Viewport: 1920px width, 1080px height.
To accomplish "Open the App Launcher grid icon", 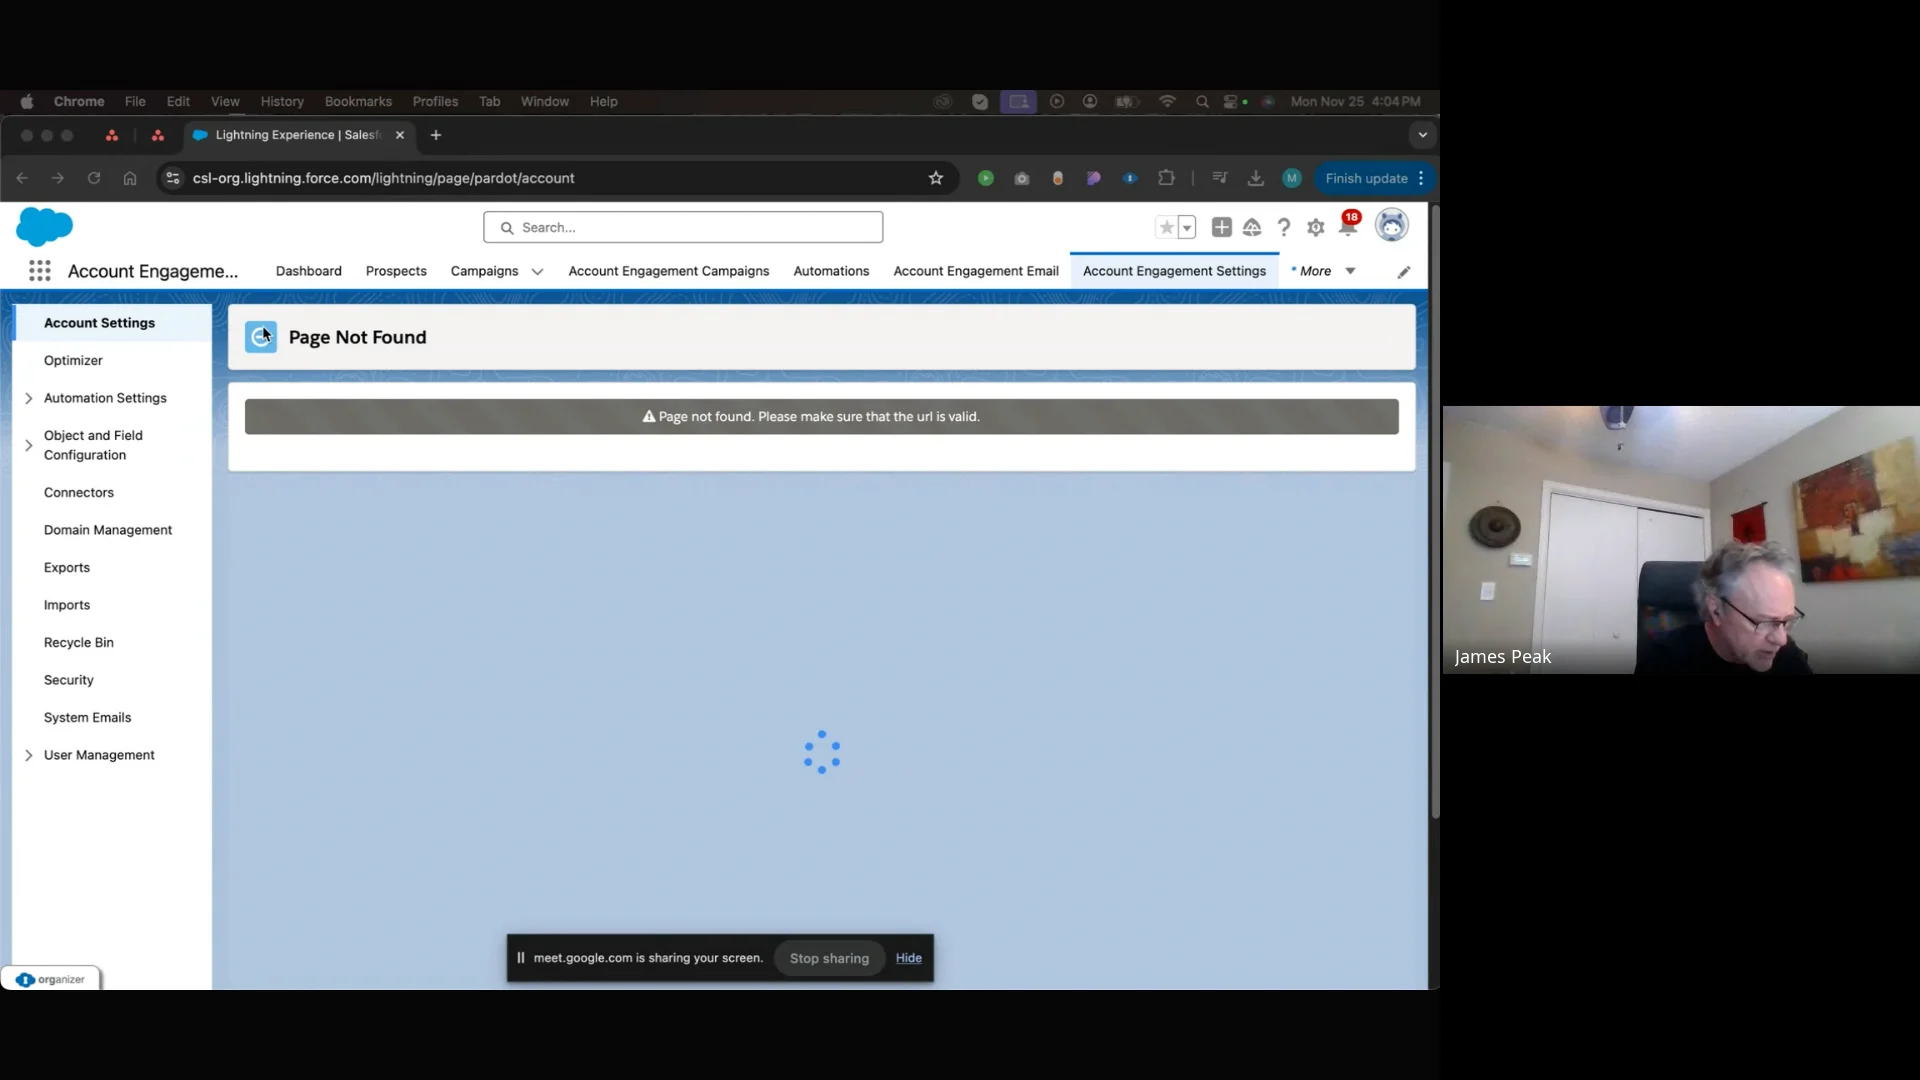I will click(x=40, y=271).
